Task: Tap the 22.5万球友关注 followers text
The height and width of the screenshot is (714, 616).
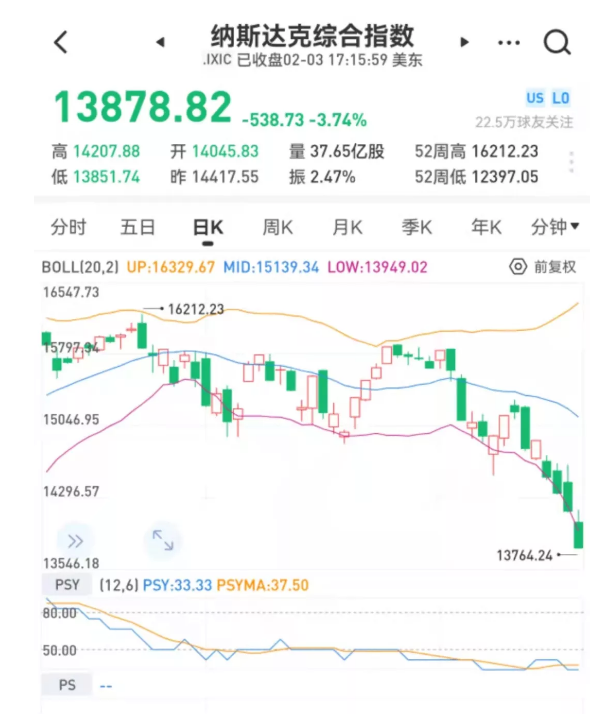Action: [524, 122]
